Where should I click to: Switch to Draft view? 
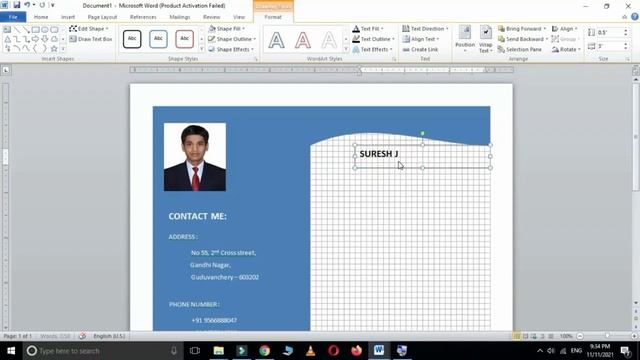coord(551,336)
